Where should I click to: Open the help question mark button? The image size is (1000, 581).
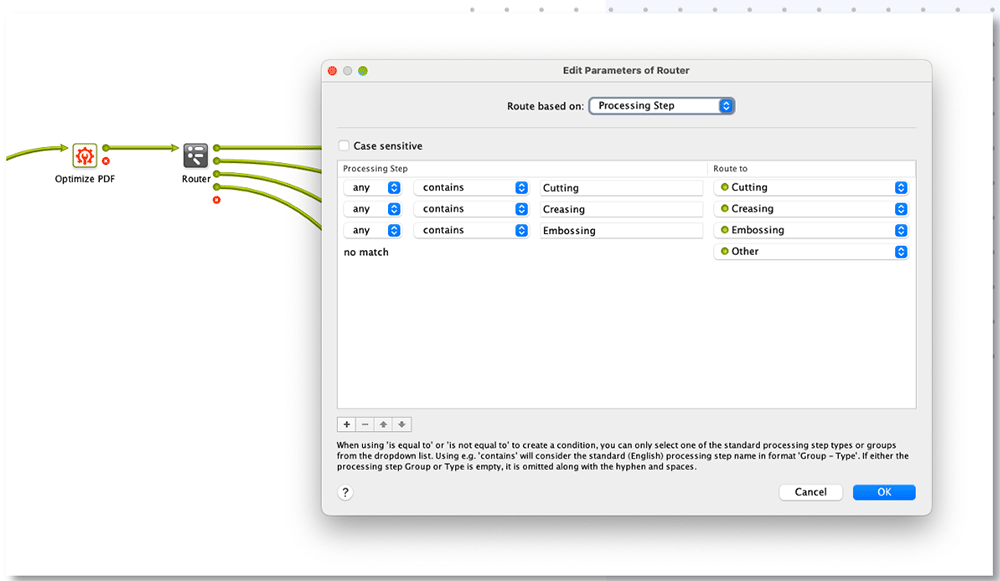tap(346, 492)
